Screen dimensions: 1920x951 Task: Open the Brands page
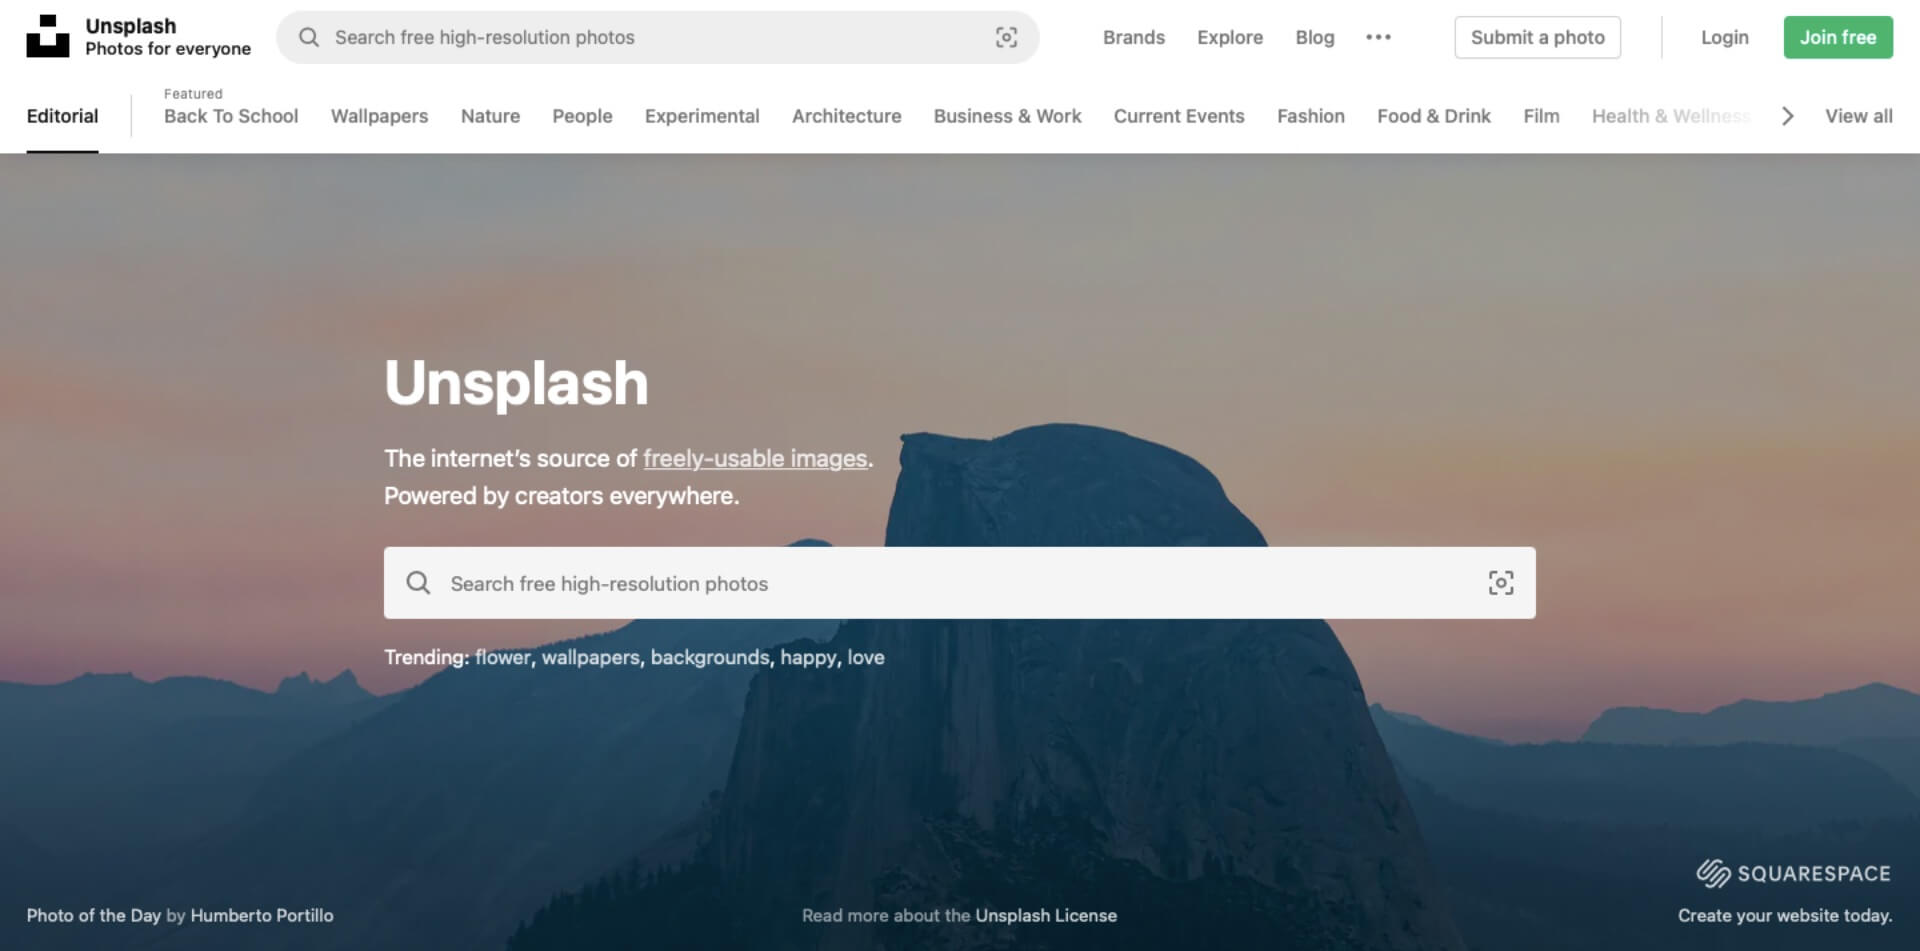1134,37
